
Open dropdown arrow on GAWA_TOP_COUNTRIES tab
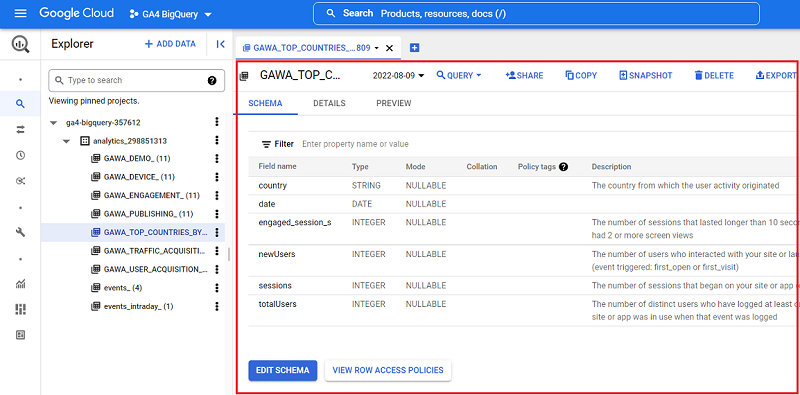pos(377,48)
